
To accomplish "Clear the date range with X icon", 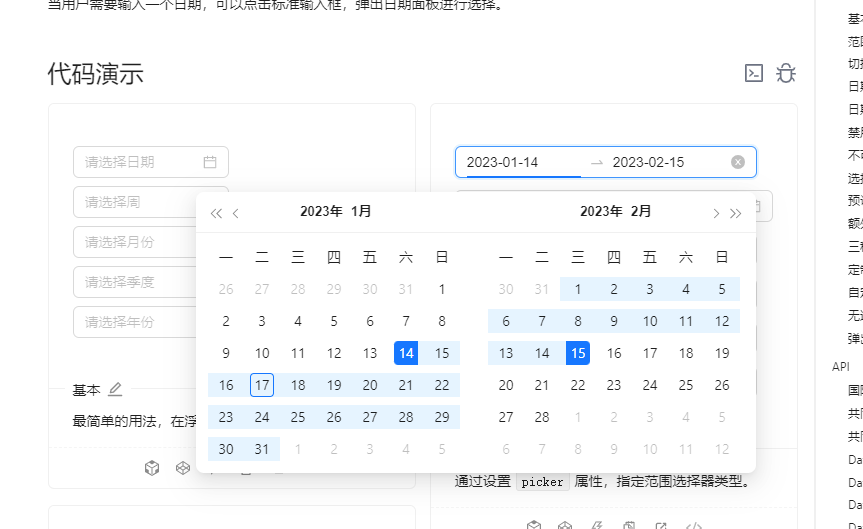I will tap(738, 162).
